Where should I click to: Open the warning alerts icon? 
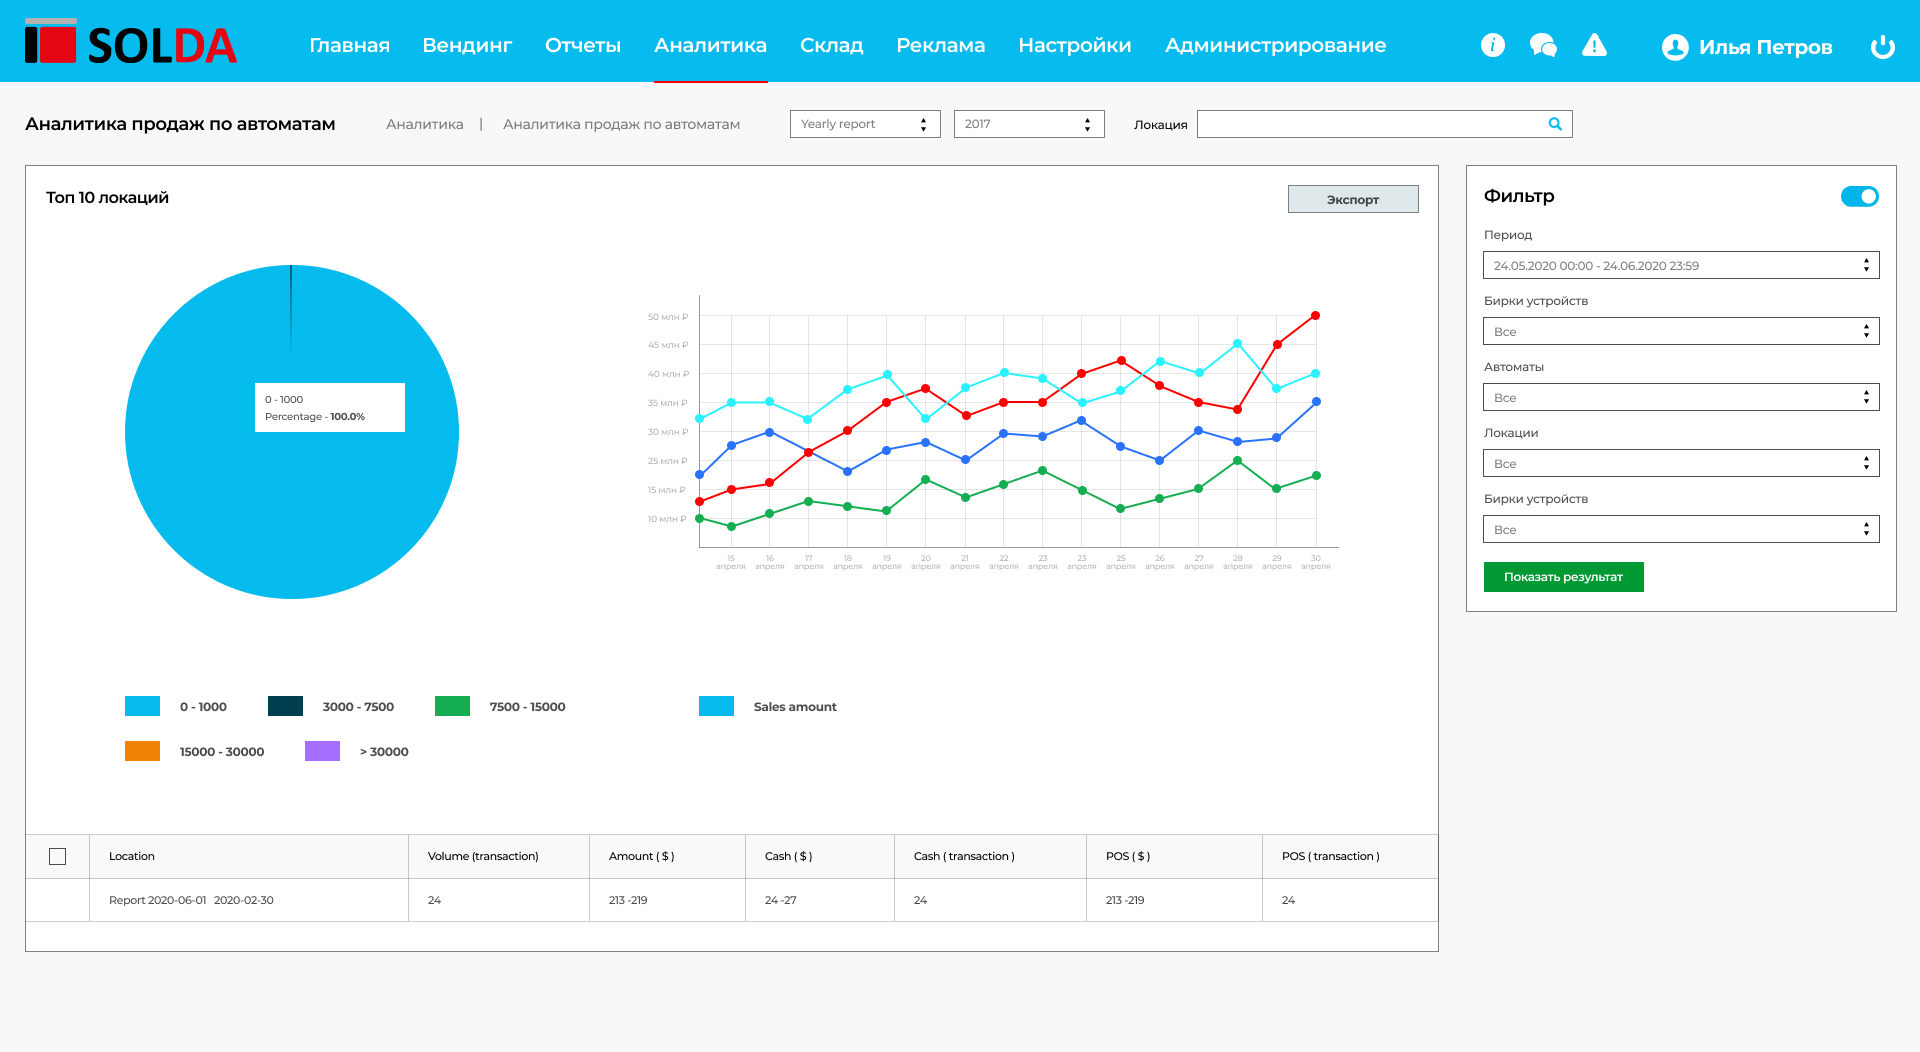[1594, 45]
